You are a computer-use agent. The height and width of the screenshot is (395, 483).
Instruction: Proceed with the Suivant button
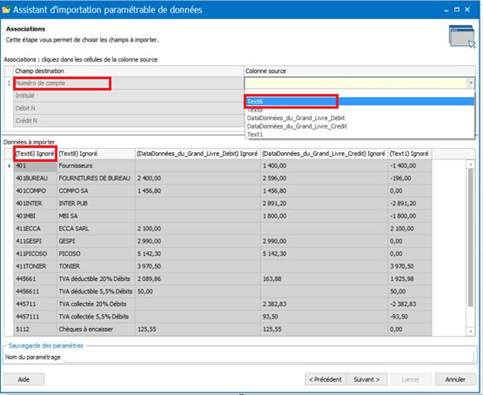coord(367,379)
